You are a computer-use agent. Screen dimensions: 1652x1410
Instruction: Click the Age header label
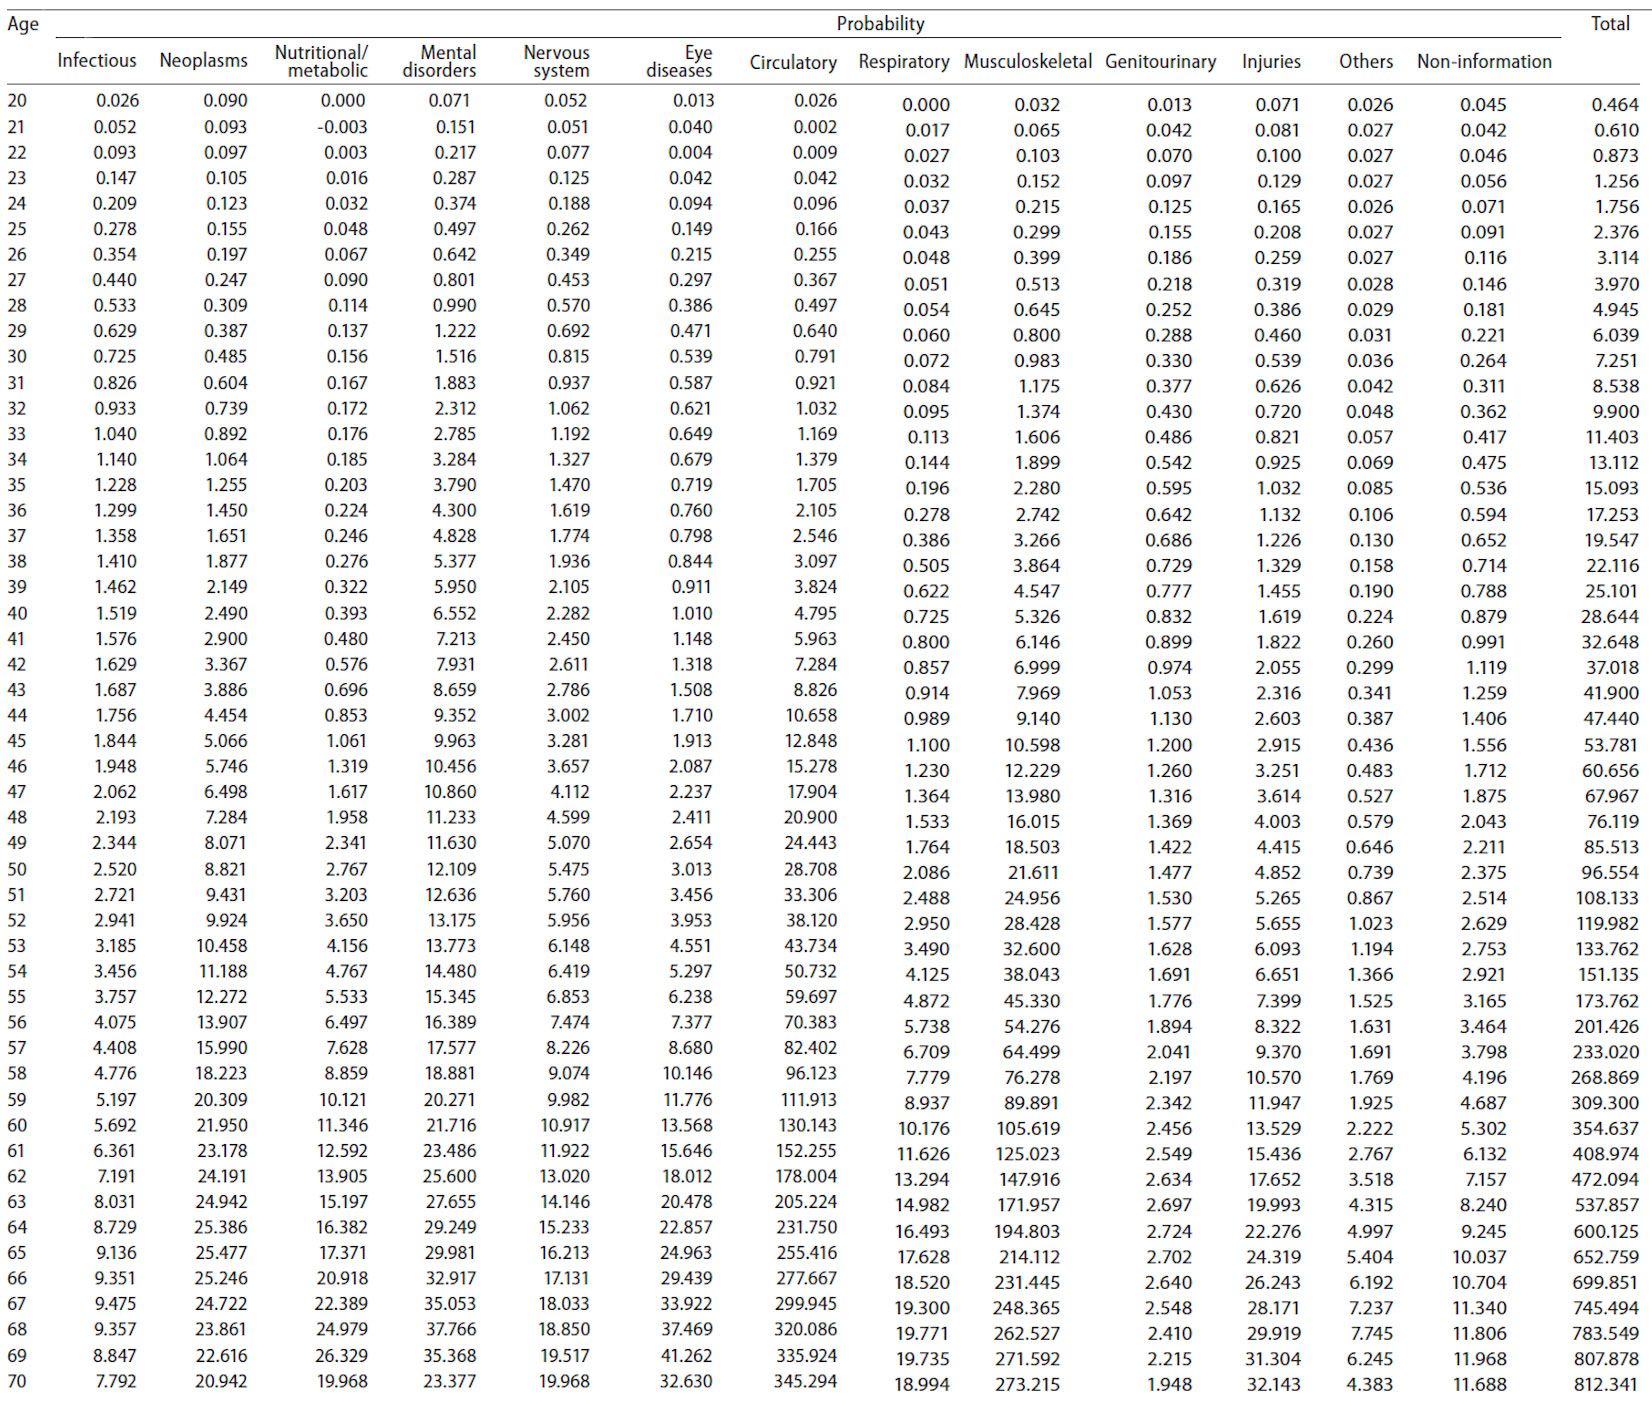coord(23,24)
